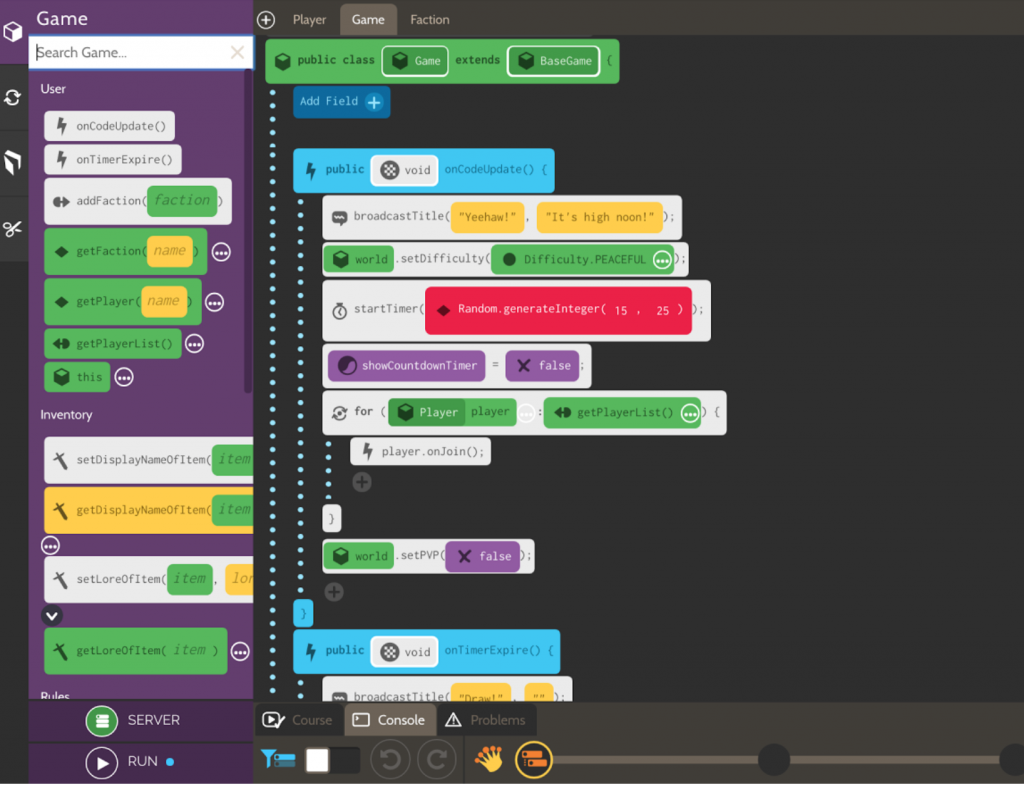Click the plus icon to add a class tab
This screenshot has width=1024, height=785.
(x=266, y=20)
